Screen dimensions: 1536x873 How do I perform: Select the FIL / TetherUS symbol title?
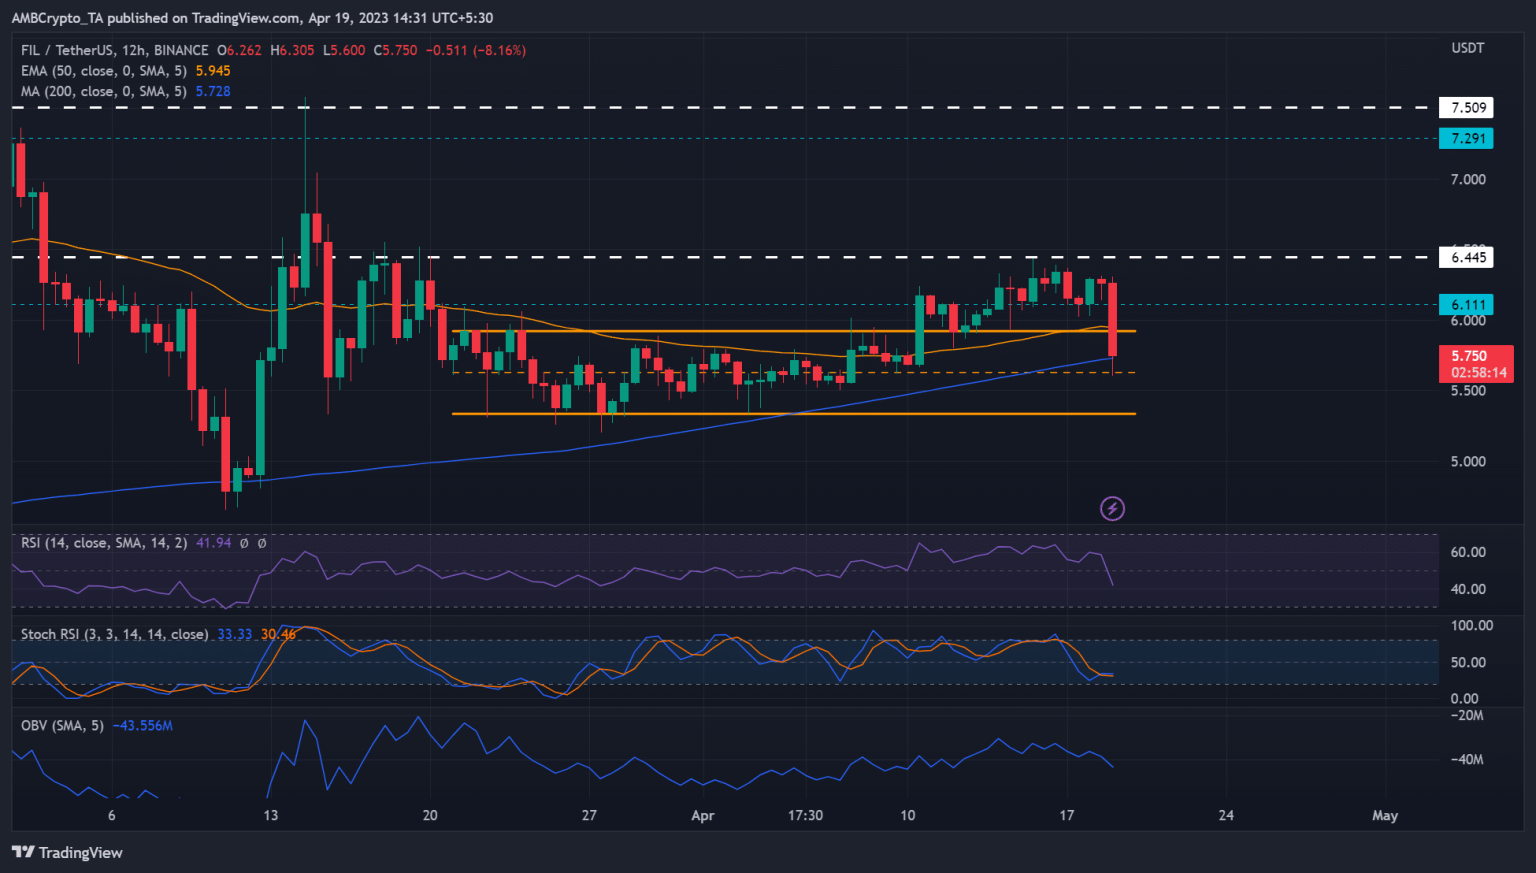click(114, 50)
